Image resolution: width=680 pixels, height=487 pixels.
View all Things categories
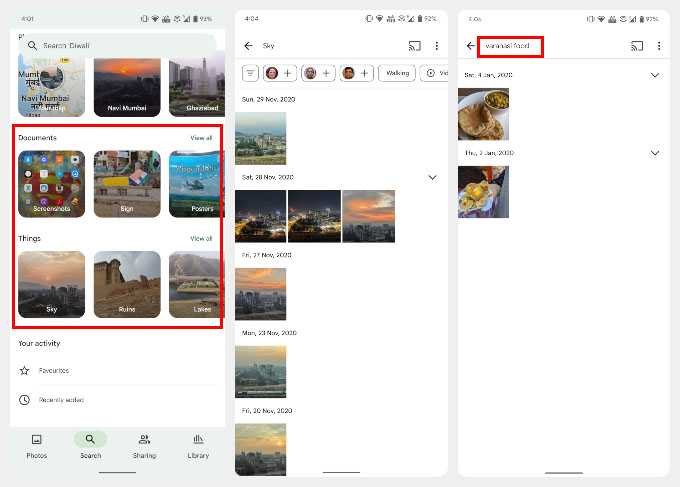click(201, 239)
